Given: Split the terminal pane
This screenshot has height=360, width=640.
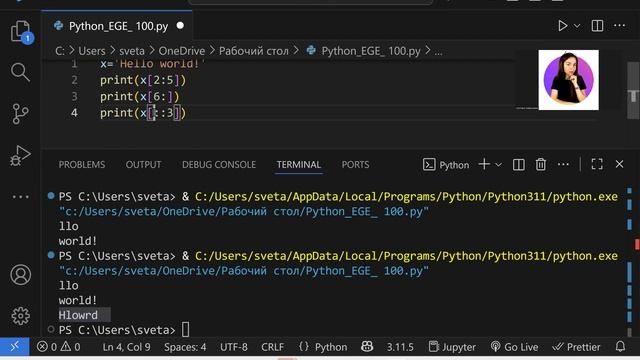Looking at the screenshot, I should click(x=519, y=164).
